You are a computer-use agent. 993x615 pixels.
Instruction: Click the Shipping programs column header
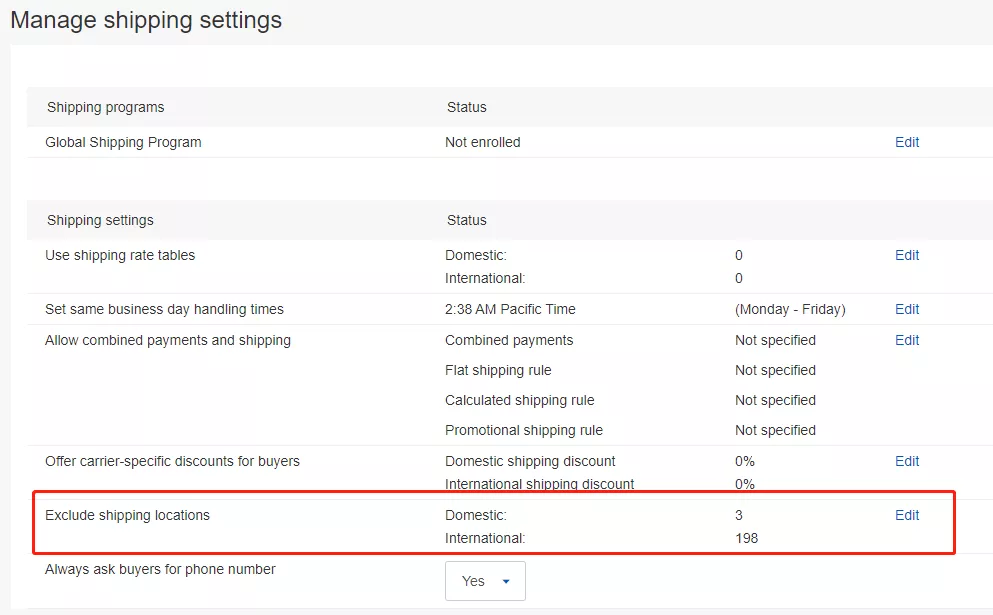pyautogui.click(x=105, y=107)
